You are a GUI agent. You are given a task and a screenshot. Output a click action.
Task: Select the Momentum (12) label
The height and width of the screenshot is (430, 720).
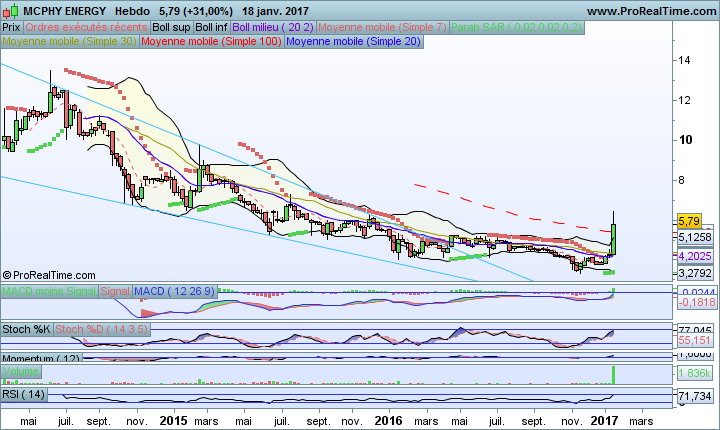point(41,358)
